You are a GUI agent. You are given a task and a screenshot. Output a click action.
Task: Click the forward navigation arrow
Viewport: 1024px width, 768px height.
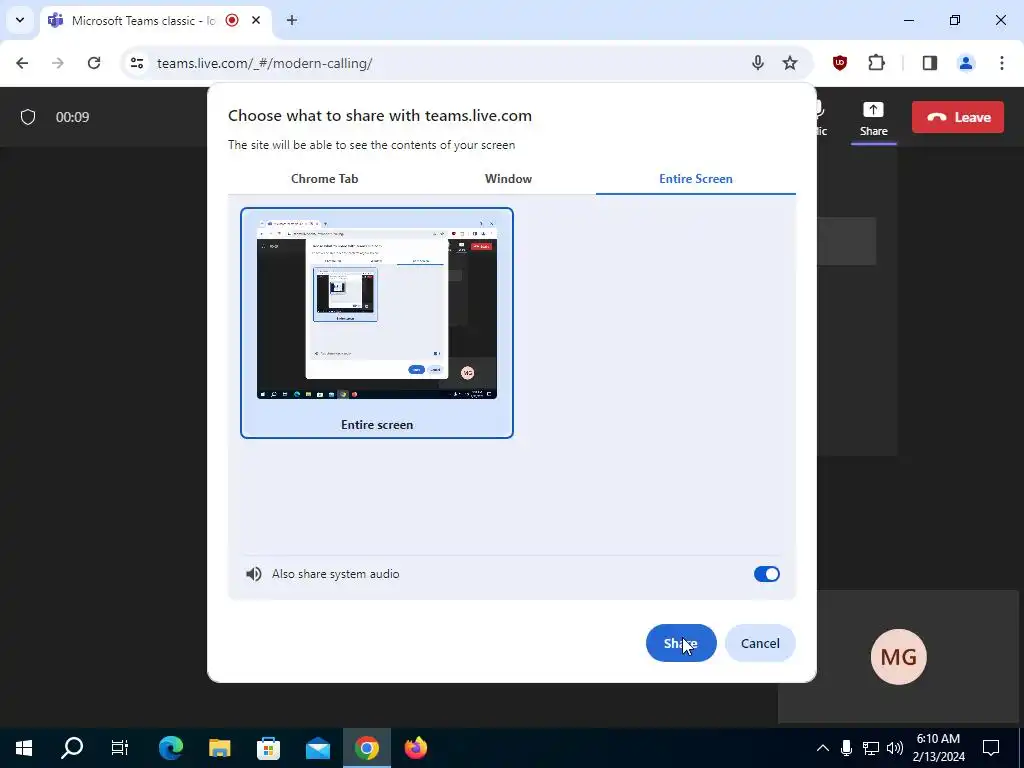pyautogui.click(x=58, y=63)
